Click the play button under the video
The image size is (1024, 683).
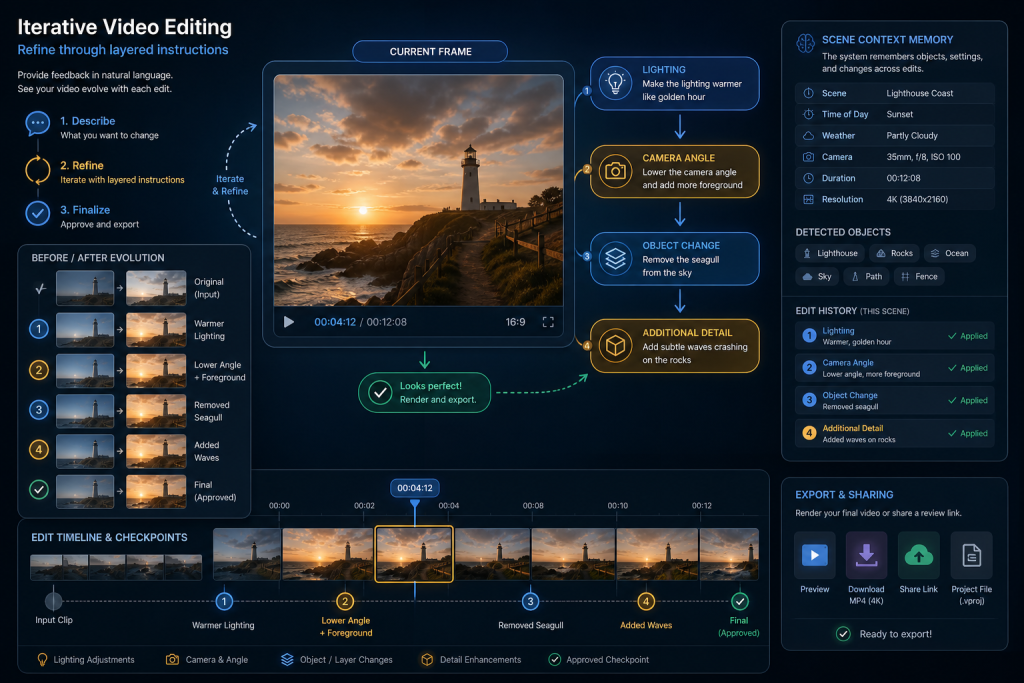point(289,322)
